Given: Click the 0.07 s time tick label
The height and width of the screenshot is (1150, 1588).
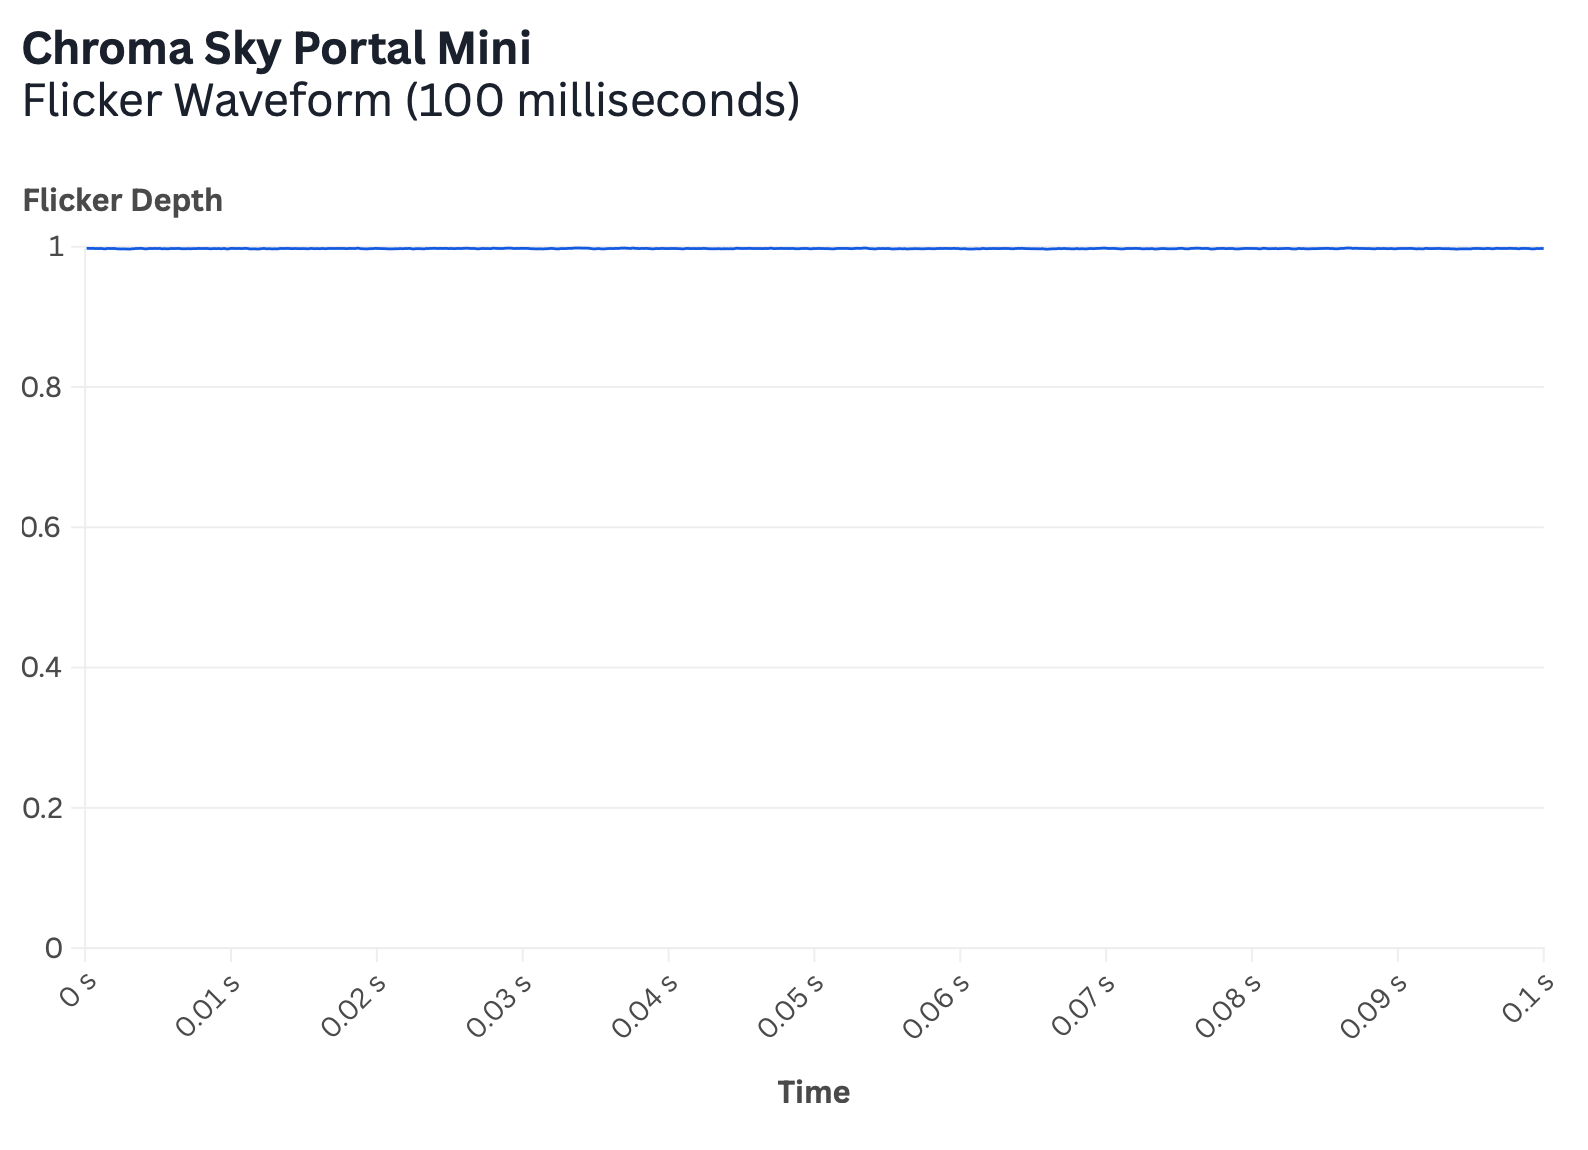Looking at the screenshot, I should (1083, 1004).
